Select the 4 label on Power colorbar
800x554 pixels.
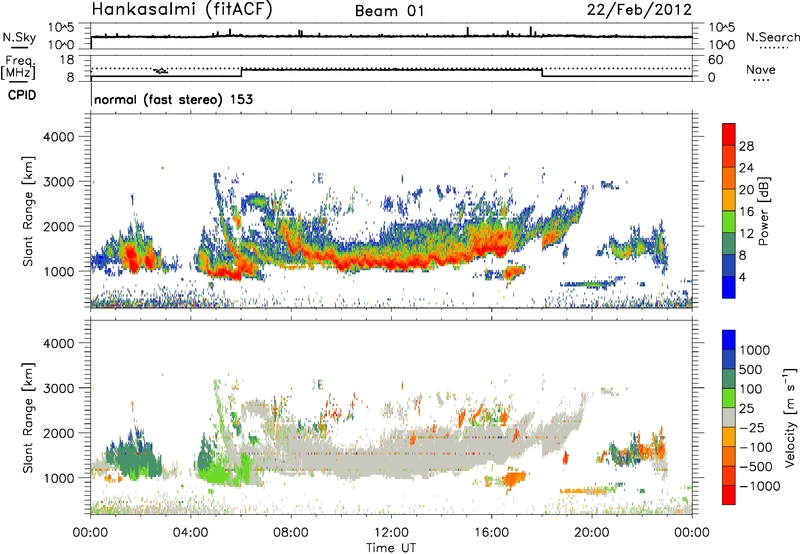point(743,277)
